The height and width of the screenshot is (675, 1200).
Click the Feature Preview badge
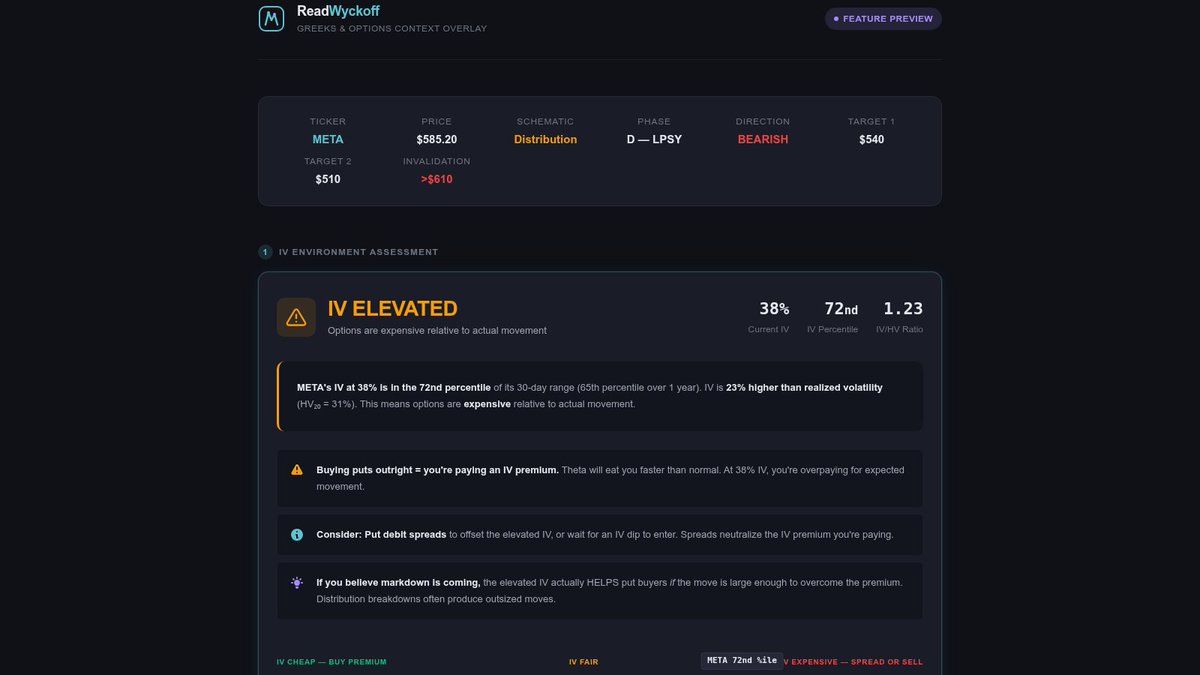click(x=883, y=18)
